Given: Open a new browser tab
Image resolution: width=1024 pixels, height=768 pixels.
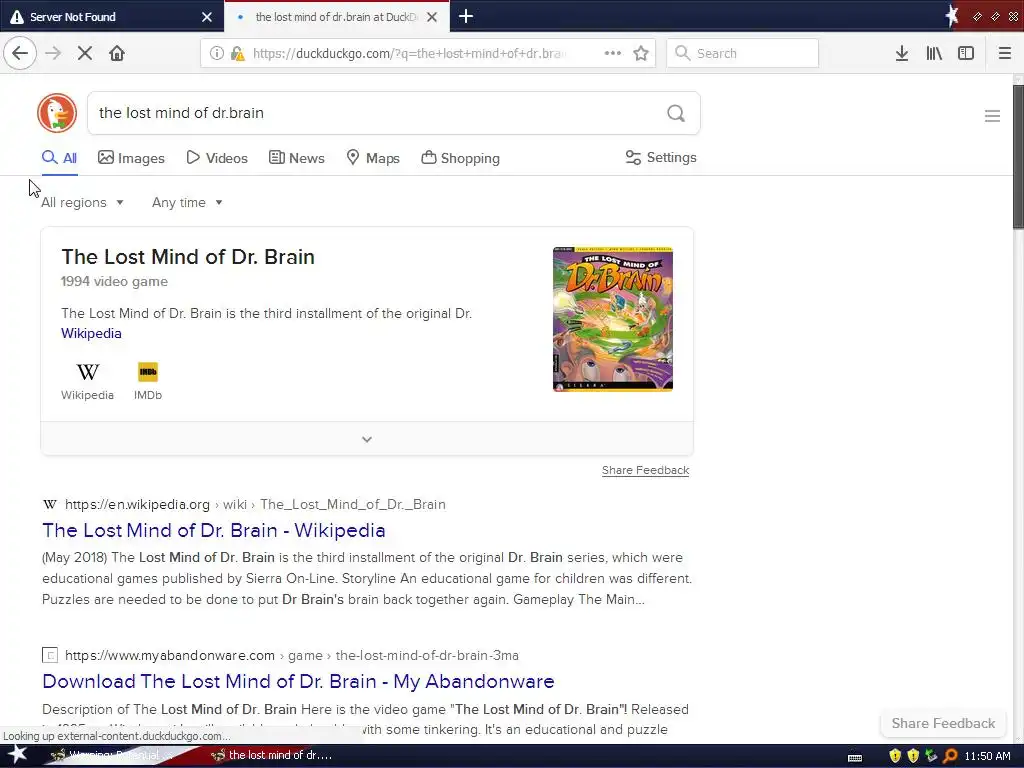Looking at the screenshot, I should (x=466, y=16).
